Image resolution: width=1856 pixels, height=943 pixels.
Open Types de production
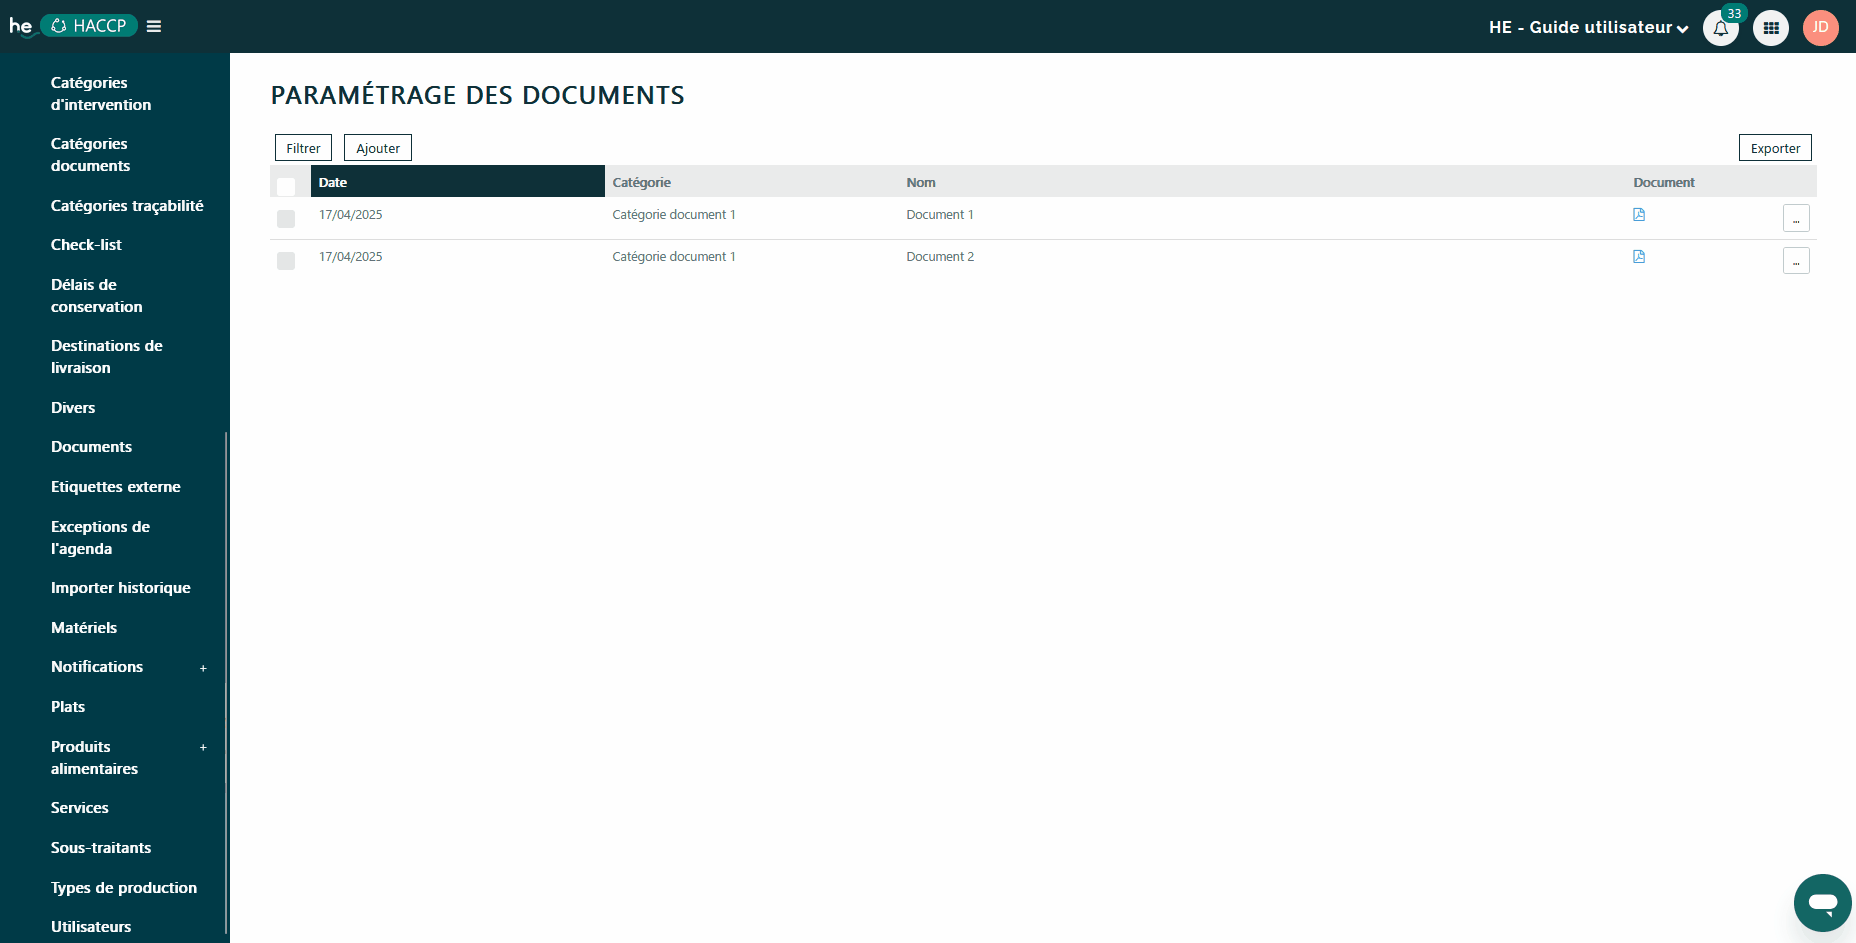(x=124, y=888)
